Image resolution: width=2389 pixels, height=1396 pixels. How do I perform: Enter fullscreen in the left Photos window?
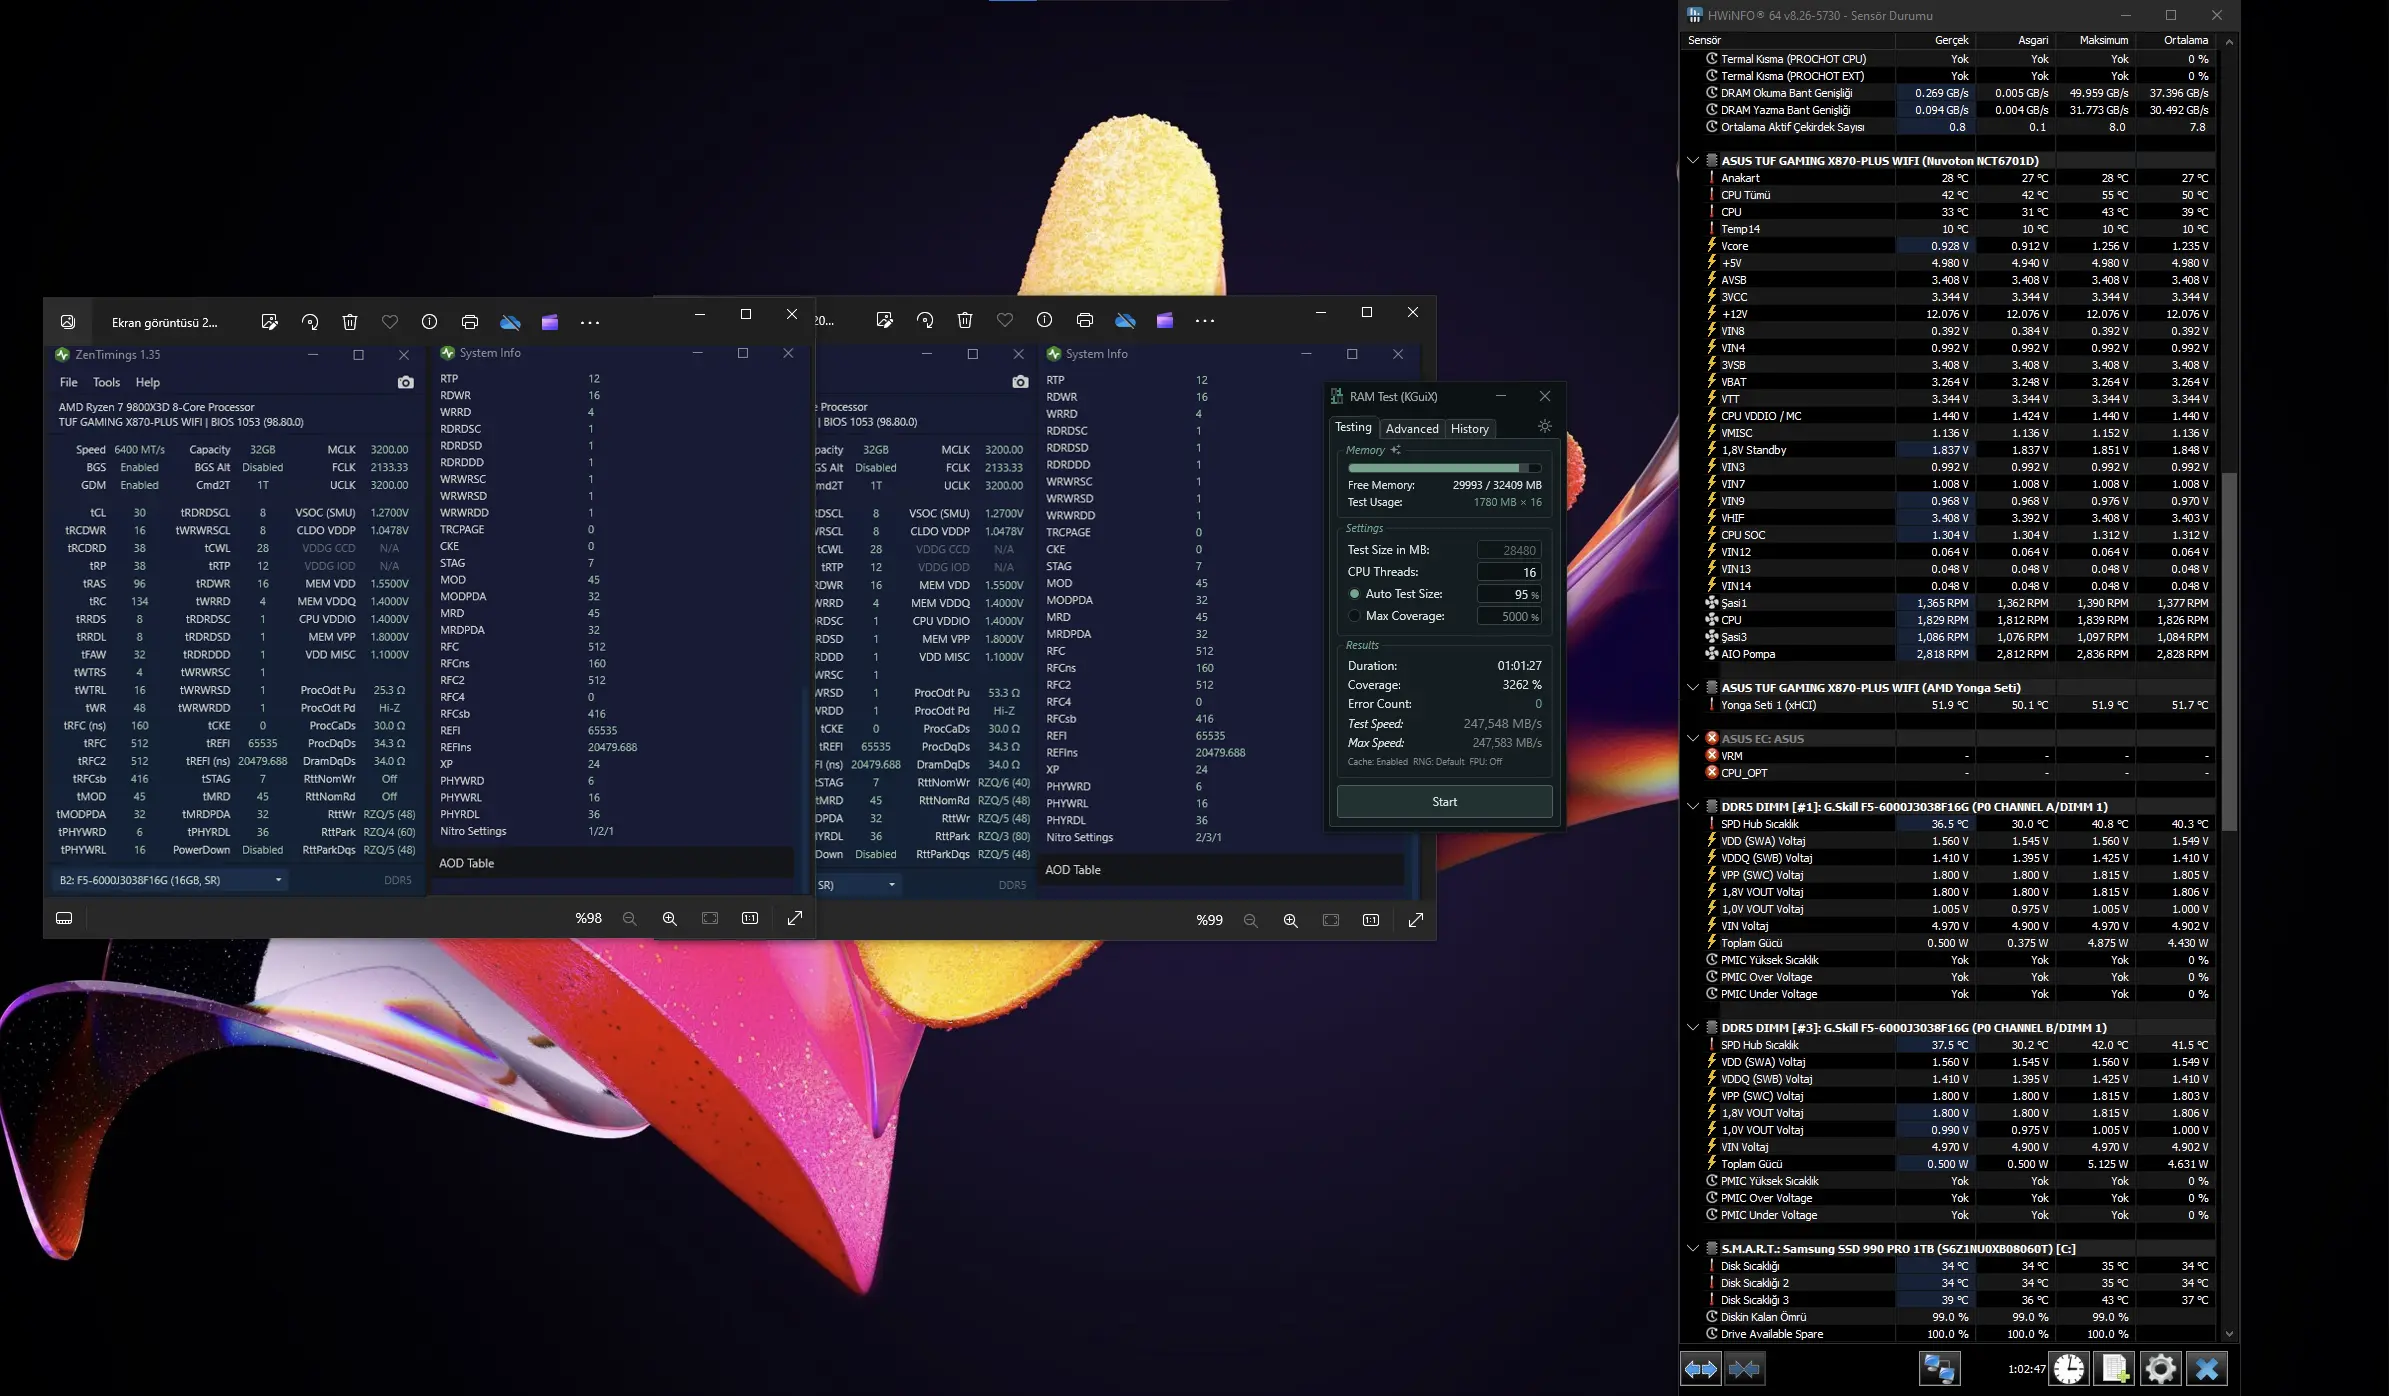coord(795,918)
